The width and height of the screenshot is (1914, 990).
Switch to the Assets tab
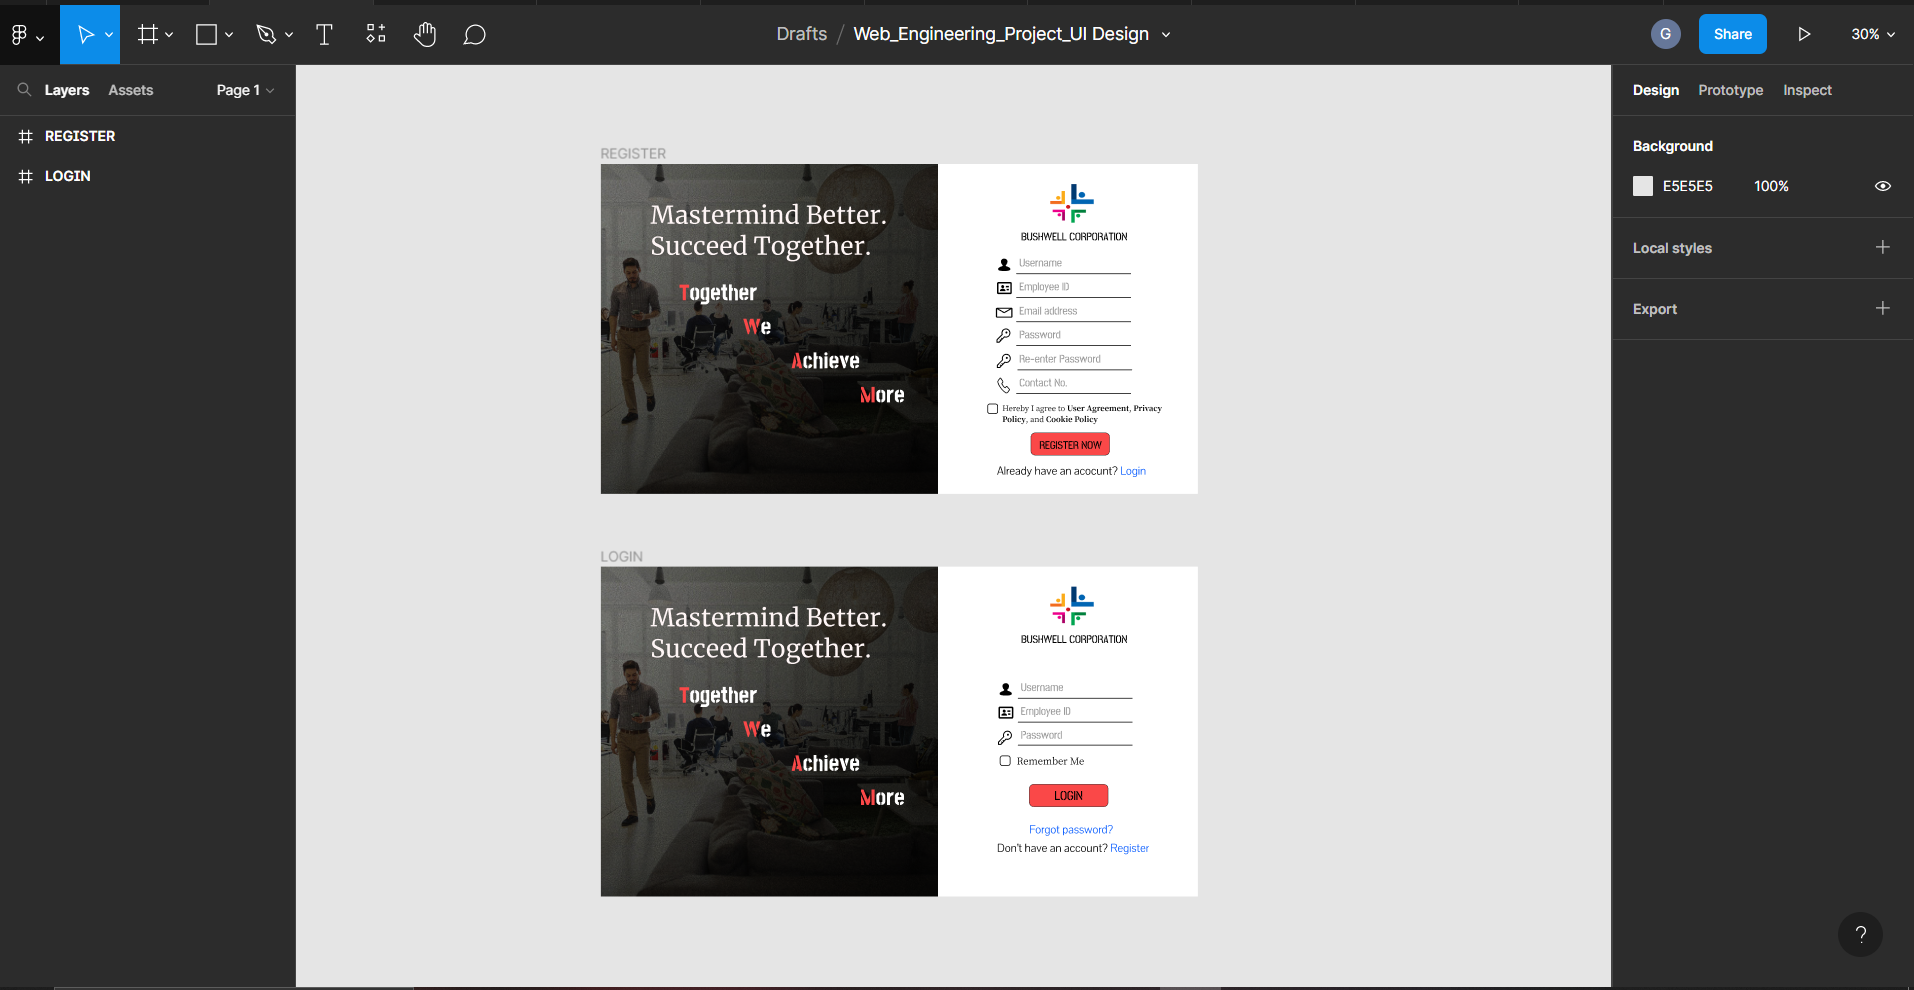[130, 89]
